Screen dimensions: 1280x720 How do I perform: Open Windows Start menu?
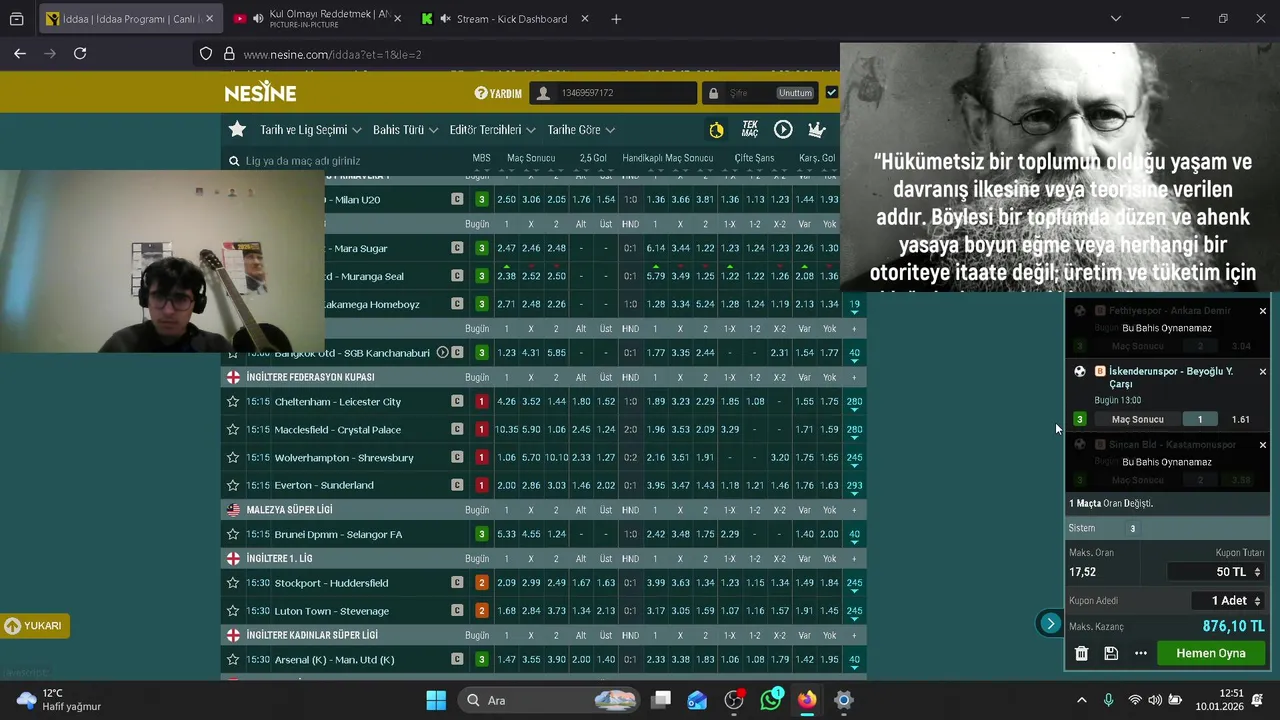(436, 700)
